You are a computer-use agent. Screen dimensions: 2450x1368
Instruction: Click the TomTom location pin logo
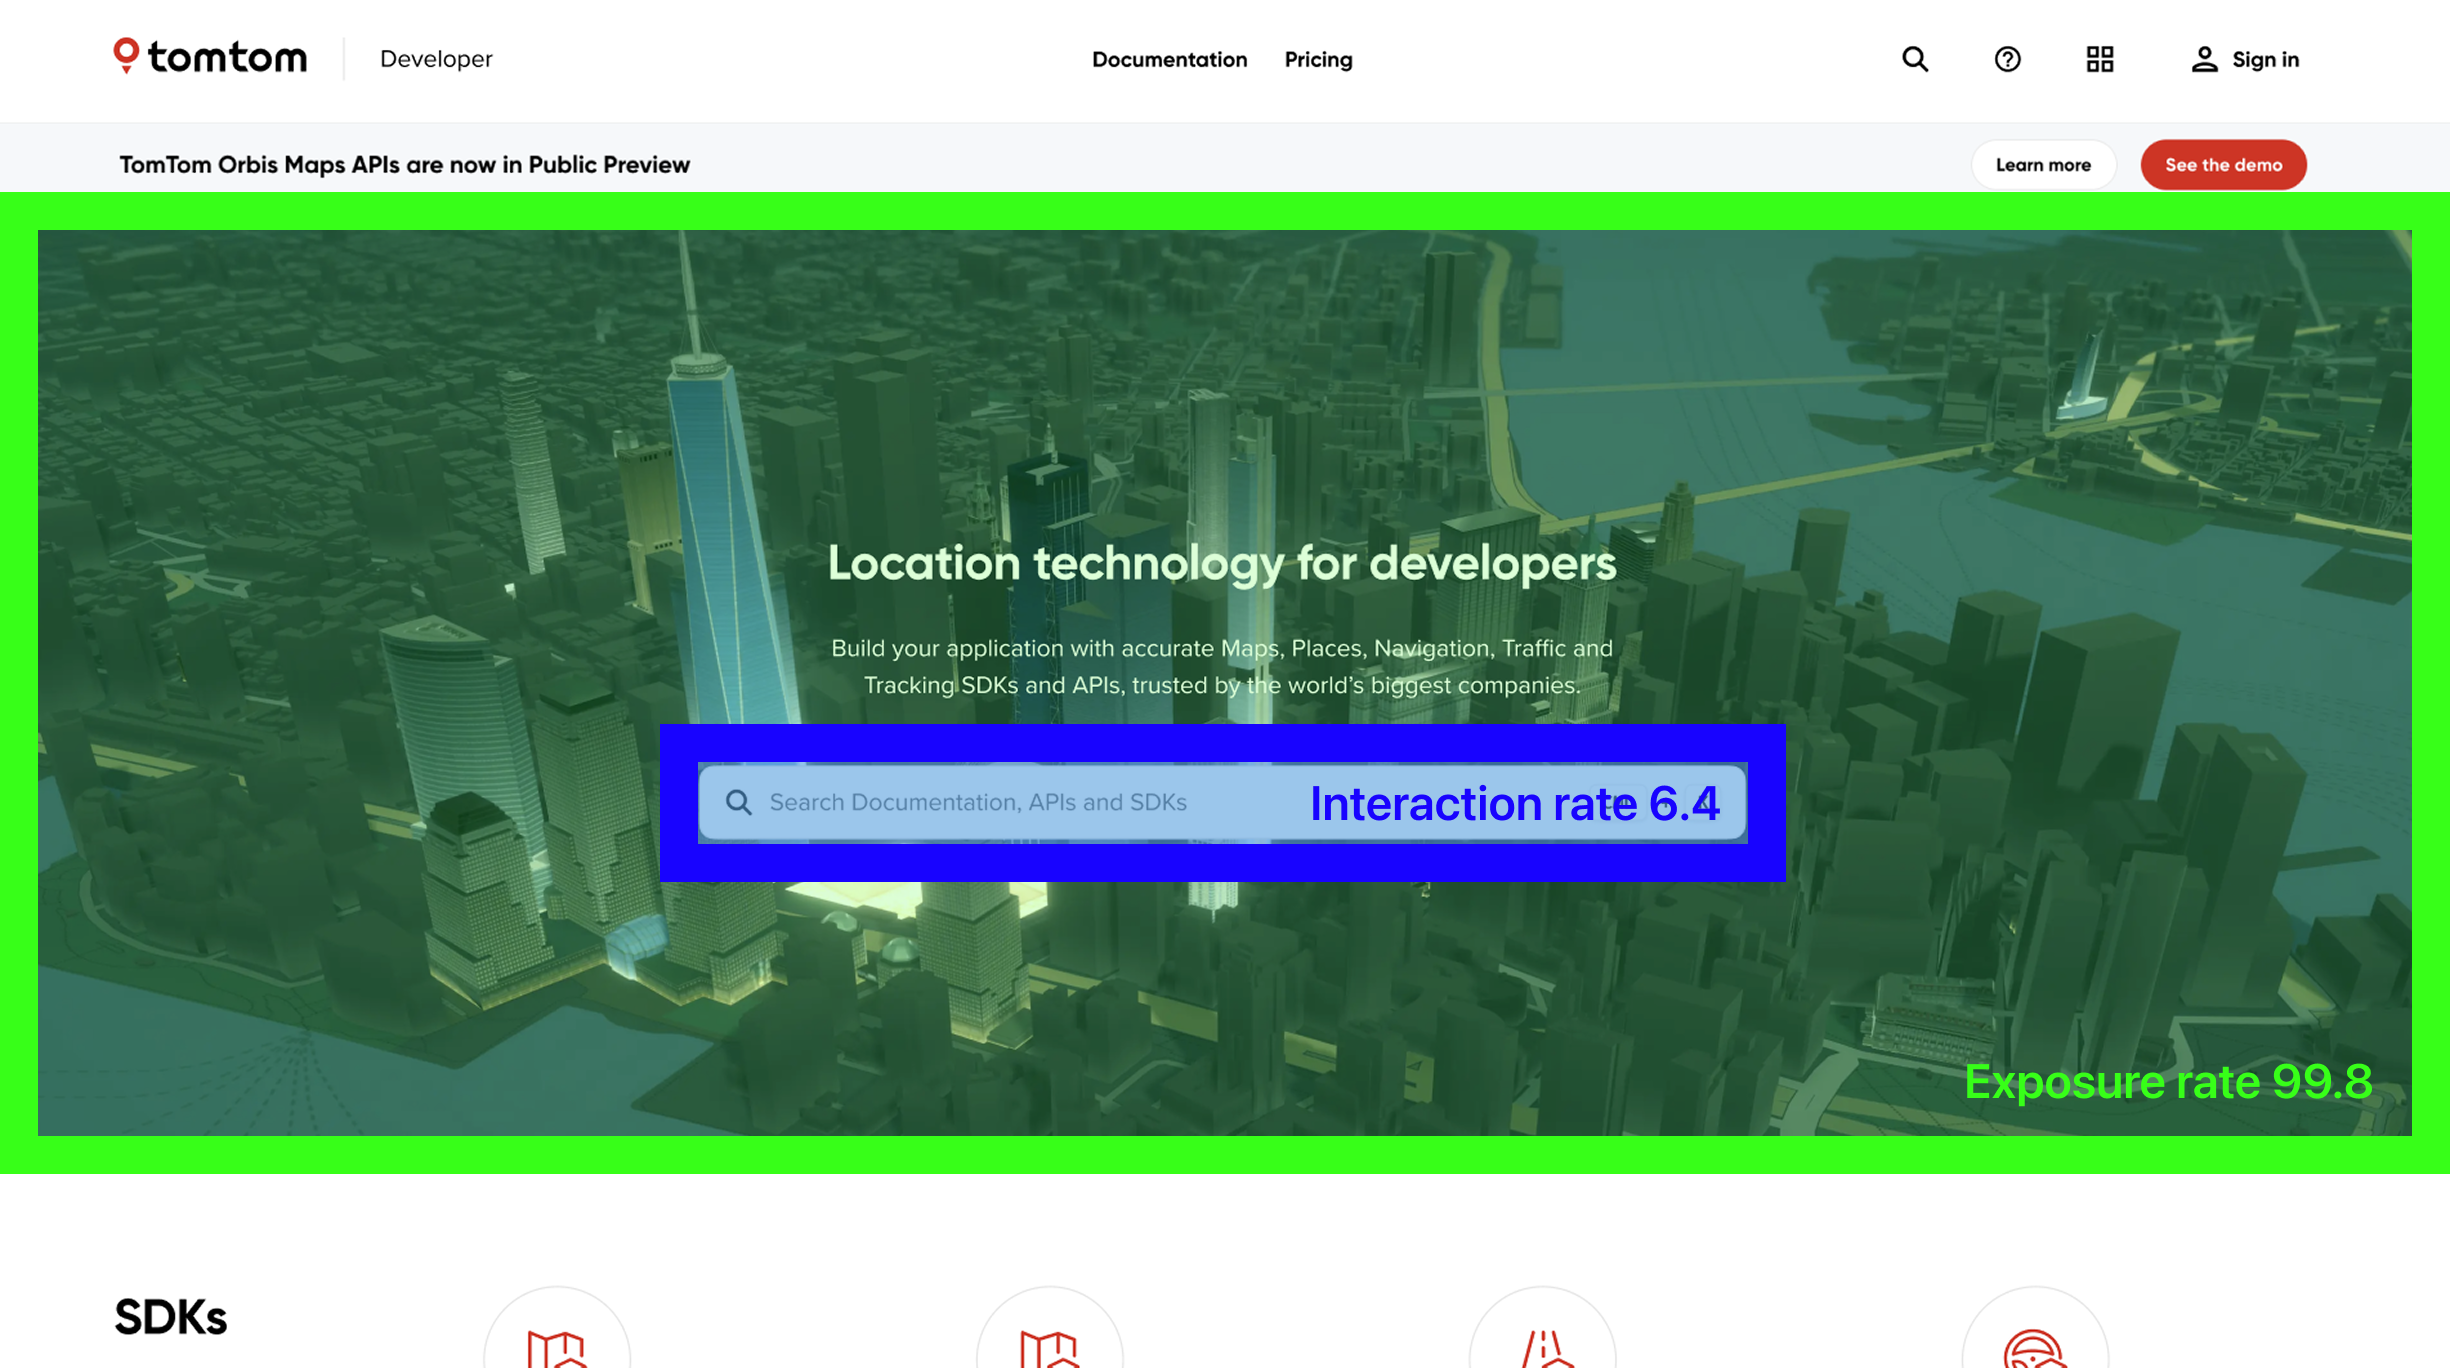126,57
